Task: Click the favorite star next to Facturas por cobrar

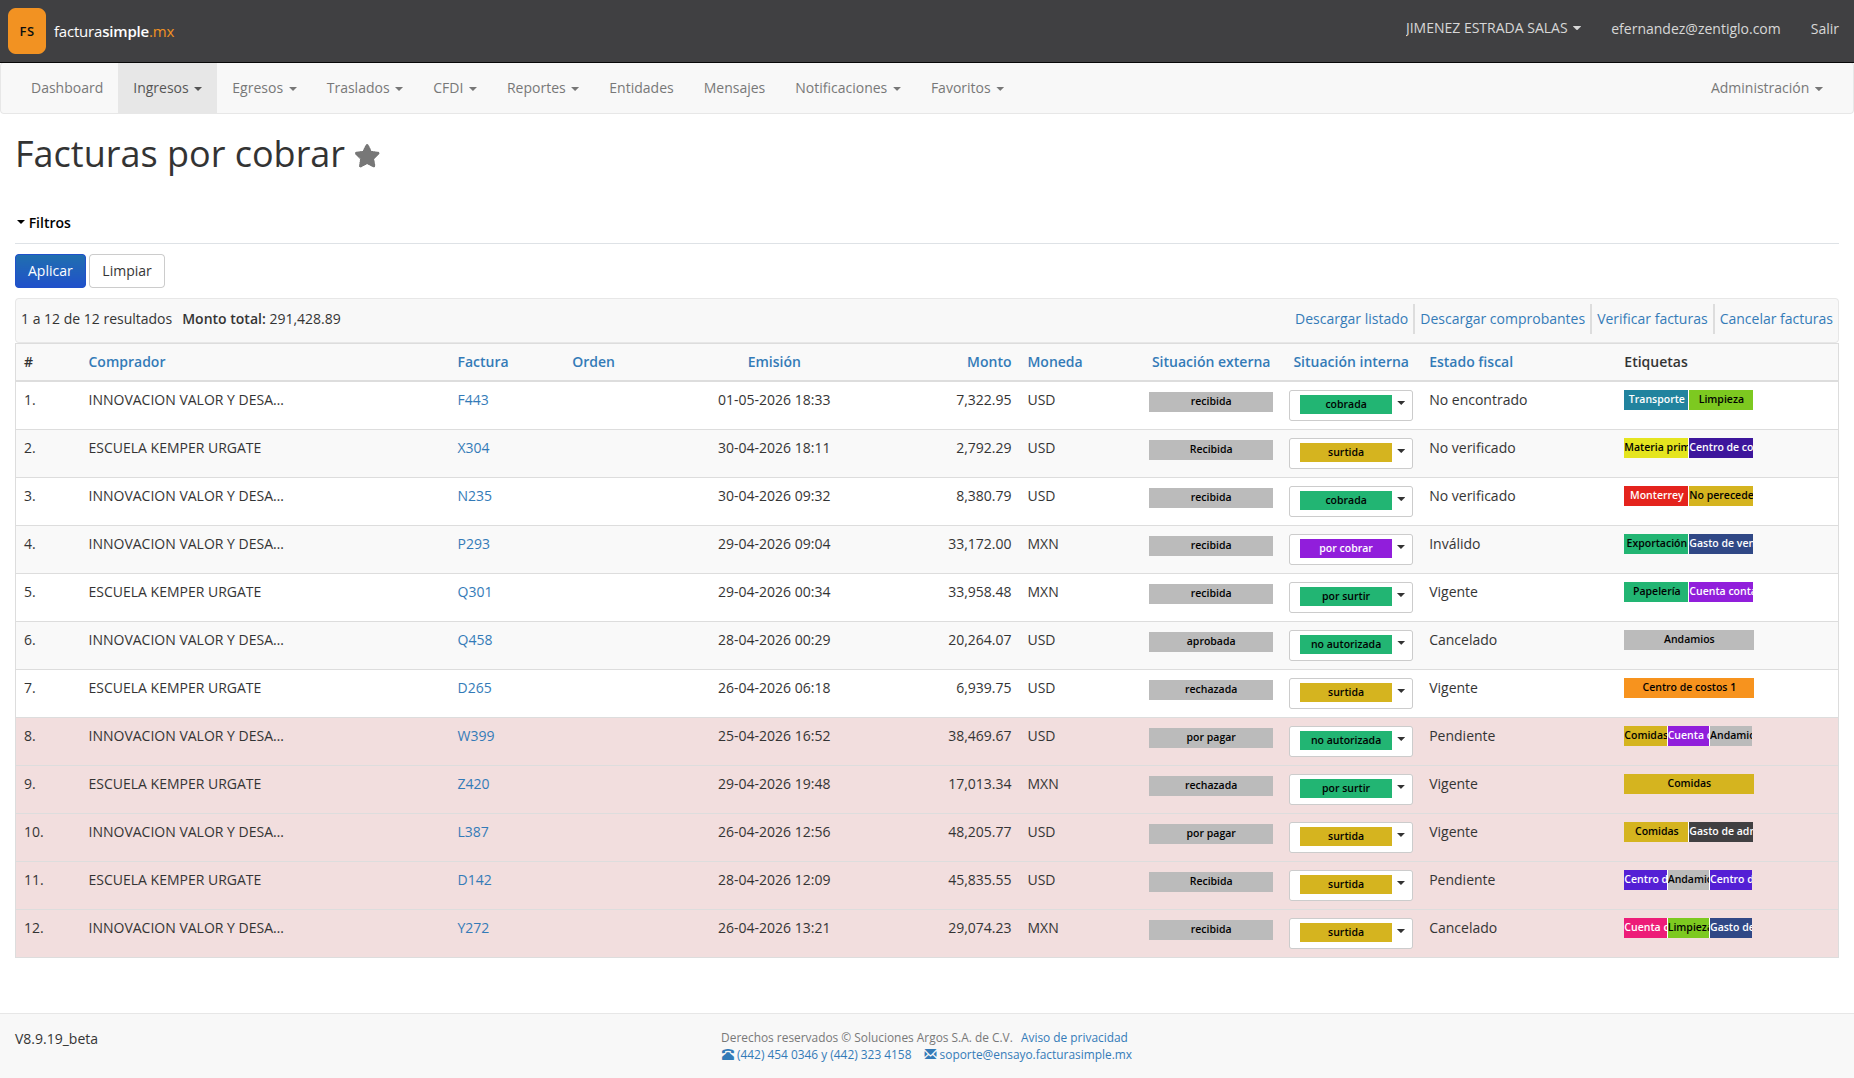Action: [x=367, y=156]
